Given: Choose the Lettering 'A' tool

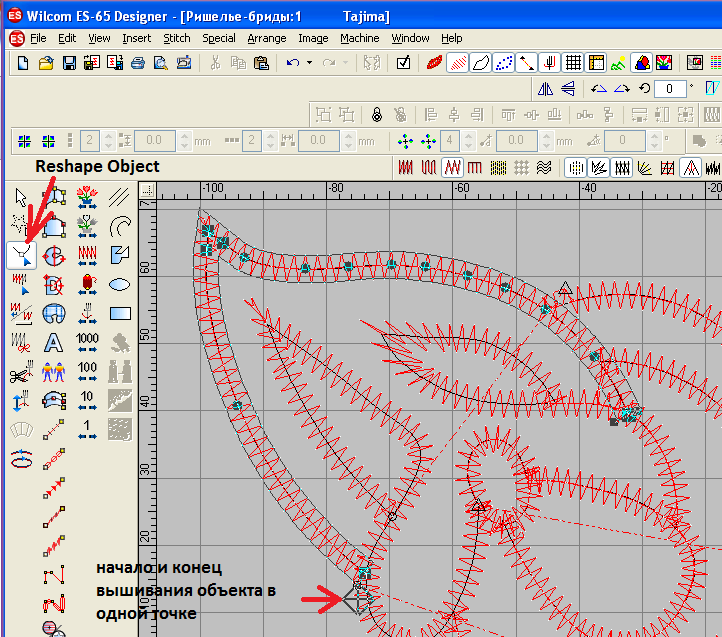Looking at the screenshot, I should 54,343.
